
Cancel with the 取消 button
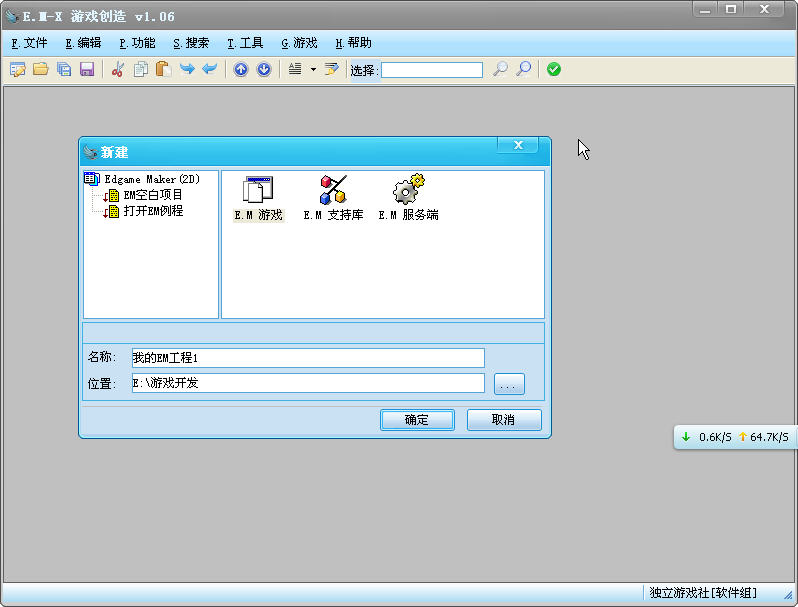(504, 420)
